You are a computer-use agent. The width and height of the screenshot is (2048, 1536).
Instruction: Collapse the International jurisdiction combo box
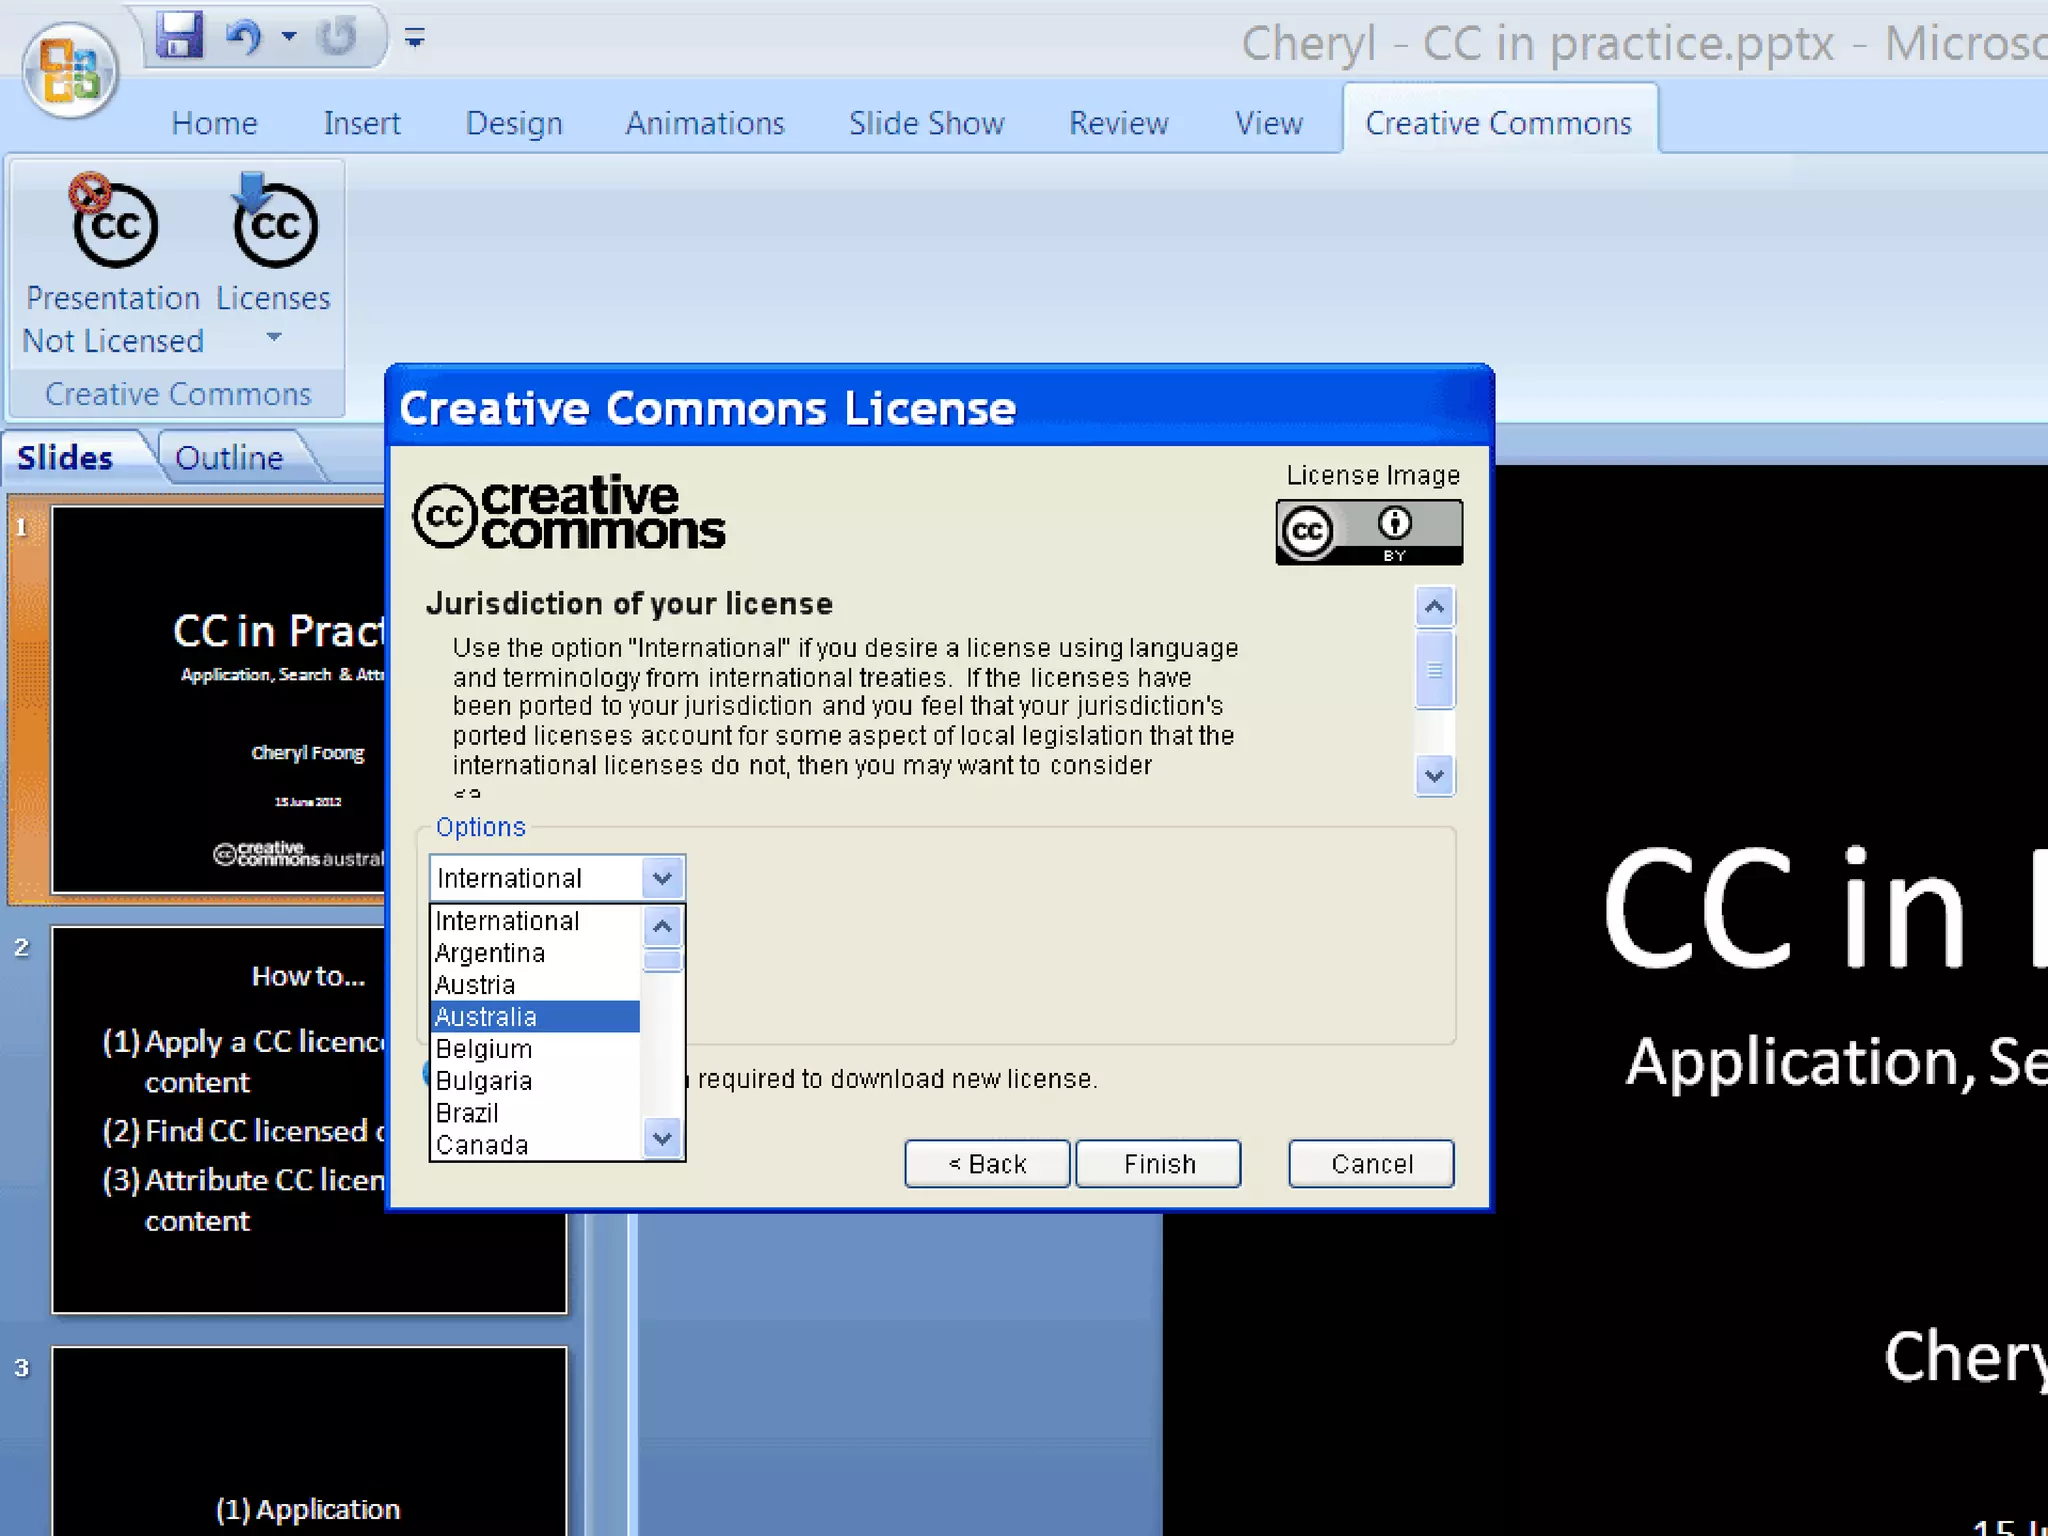click(661, 878)
